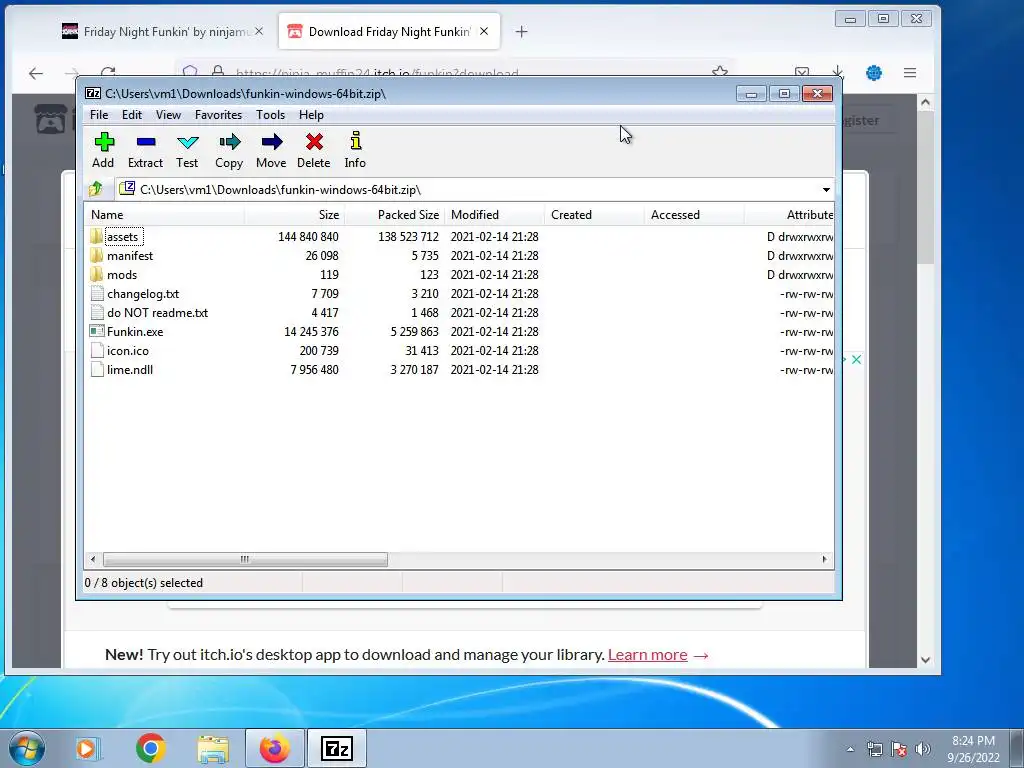Image resolution: width=1024 pixels, height=768 pixels.
Task: Select the lime.ndll file icon
Action: 97,369
